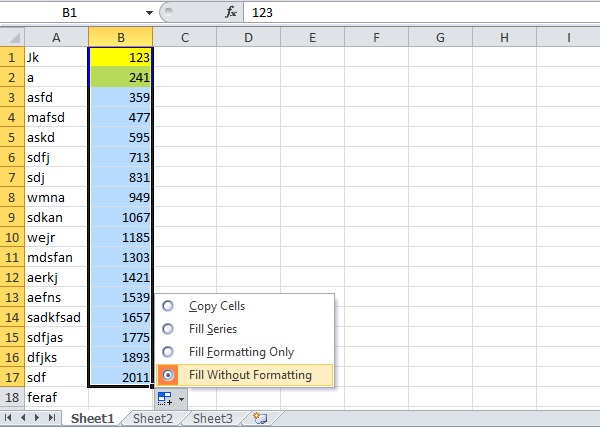Screen dimensions: 600x428
Task: Select column B header
Action: (x=120, y=38)
